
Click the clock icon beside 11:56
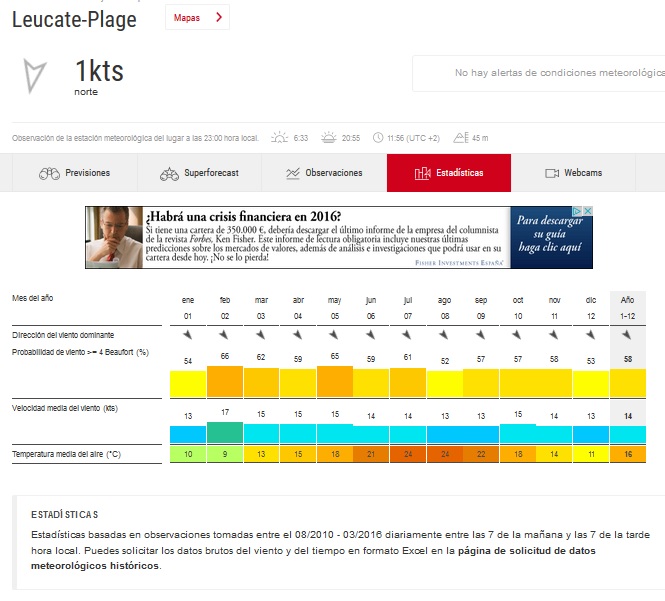click(378, 138)
